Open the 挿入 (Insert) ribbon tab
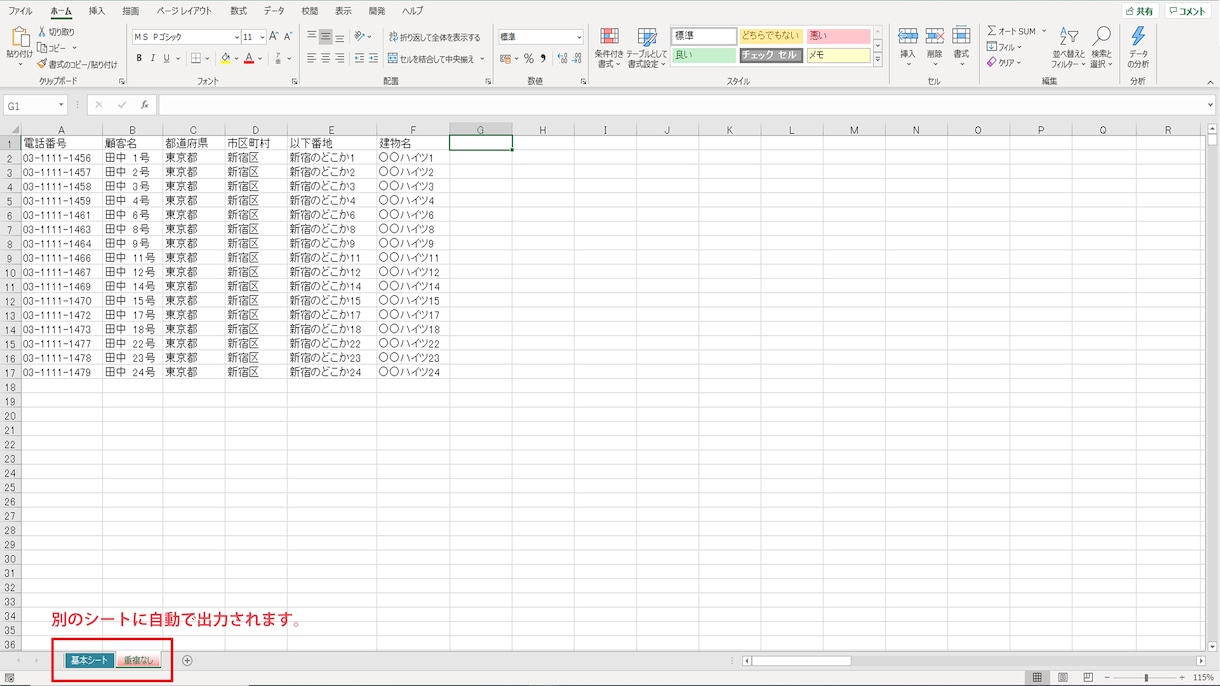This screenshot has height=686, width=1220. [x=96, y=11]
